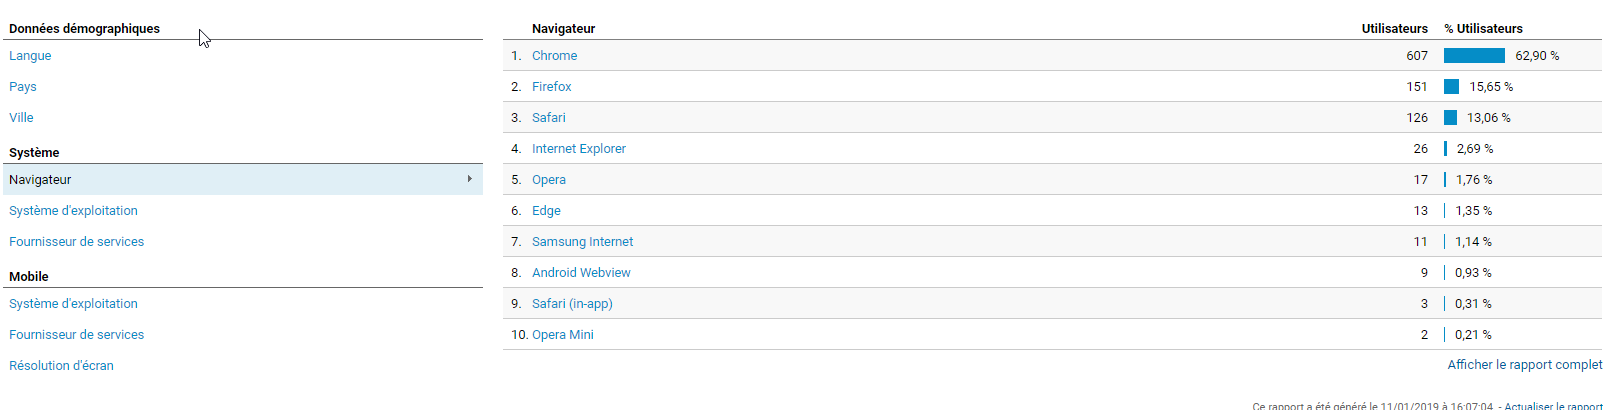This screenshot has height=410, width=1607.
Task: Click the Internet Explorer link
Action: click(579, 149)
